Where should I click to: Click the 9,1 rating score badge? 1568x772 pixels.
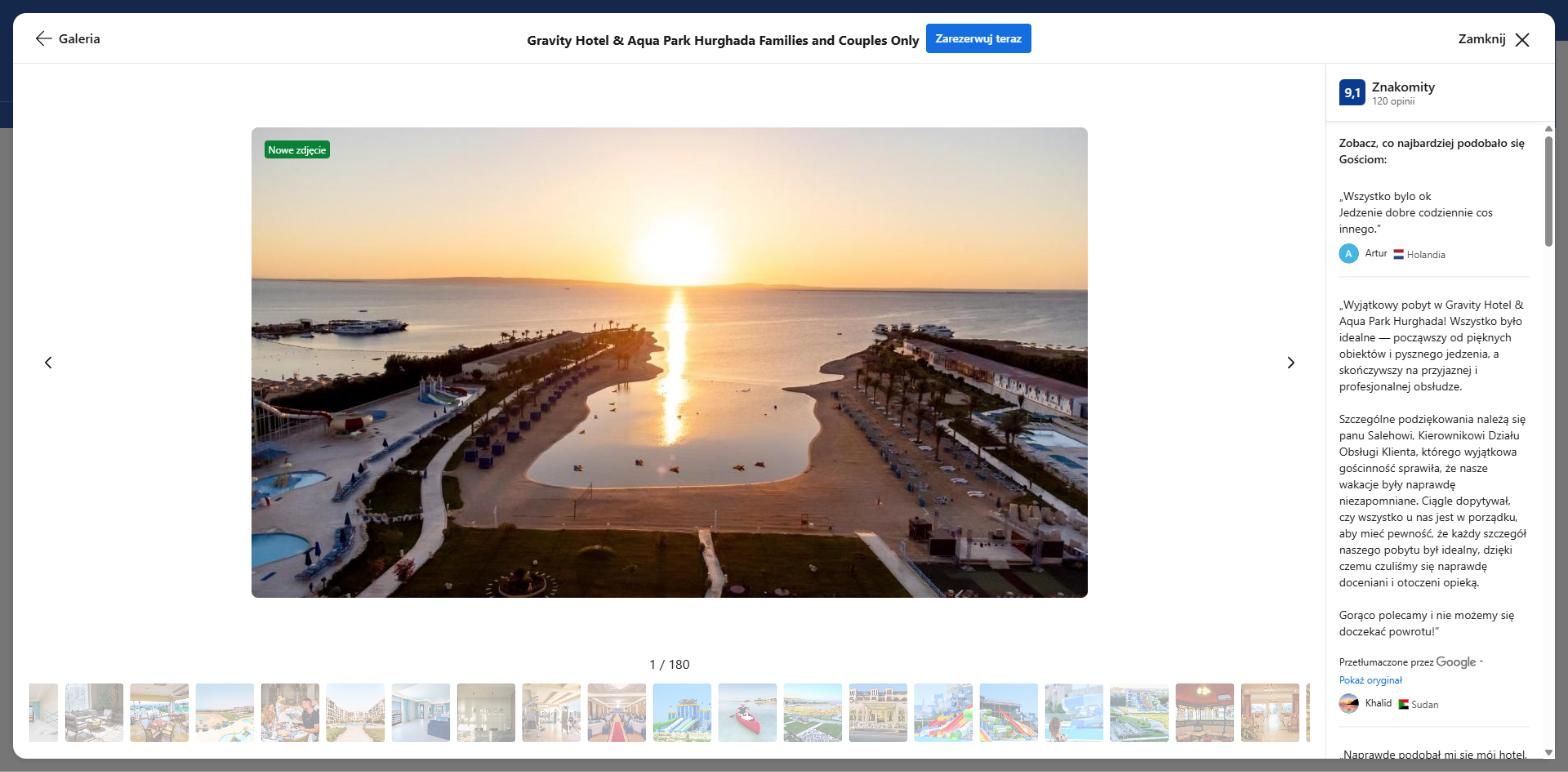click(x=1352, y=93)
